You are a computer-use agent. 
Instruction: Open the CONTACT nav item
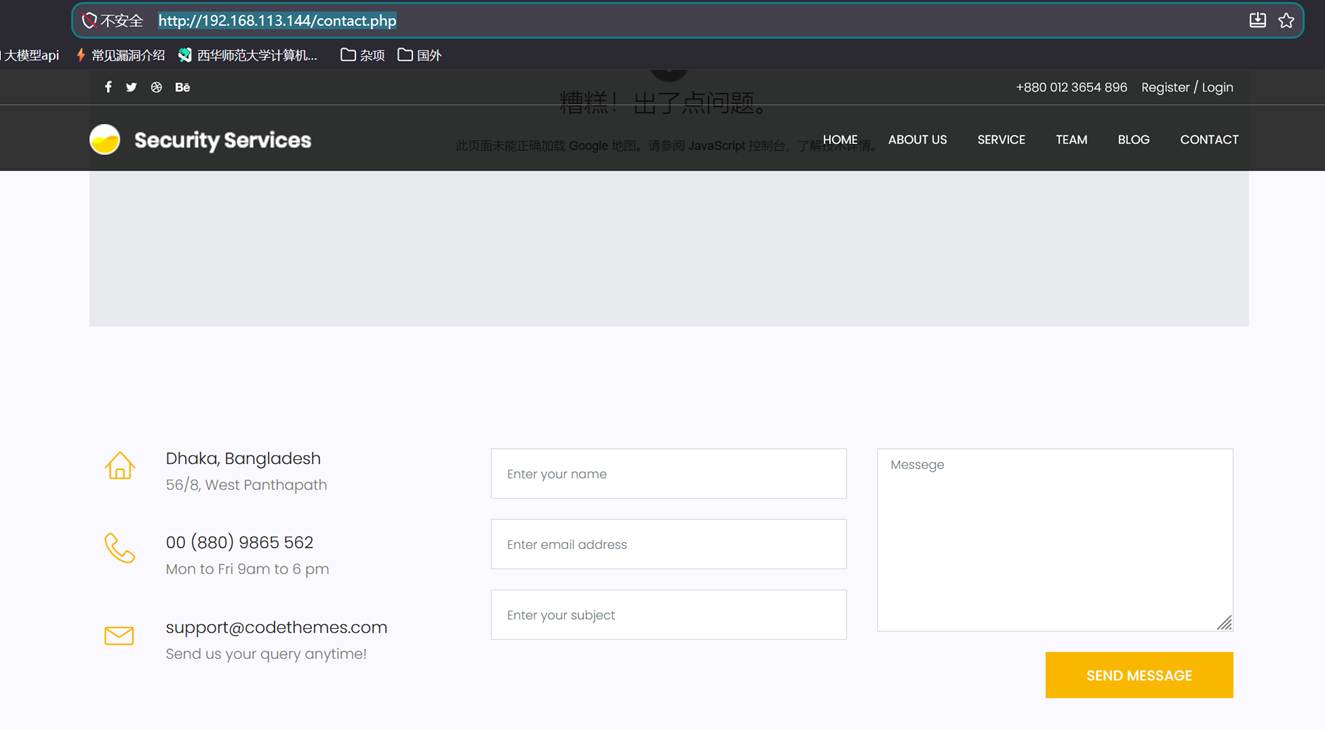point(1209,140)
